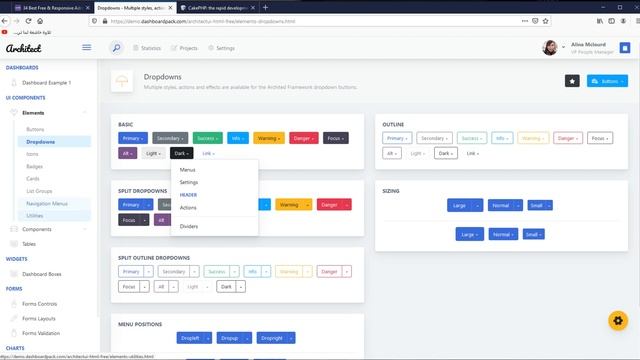This screenshot has height=360, width=640.
Task: Go to browser home icon
Action: [x=40, y=21]
